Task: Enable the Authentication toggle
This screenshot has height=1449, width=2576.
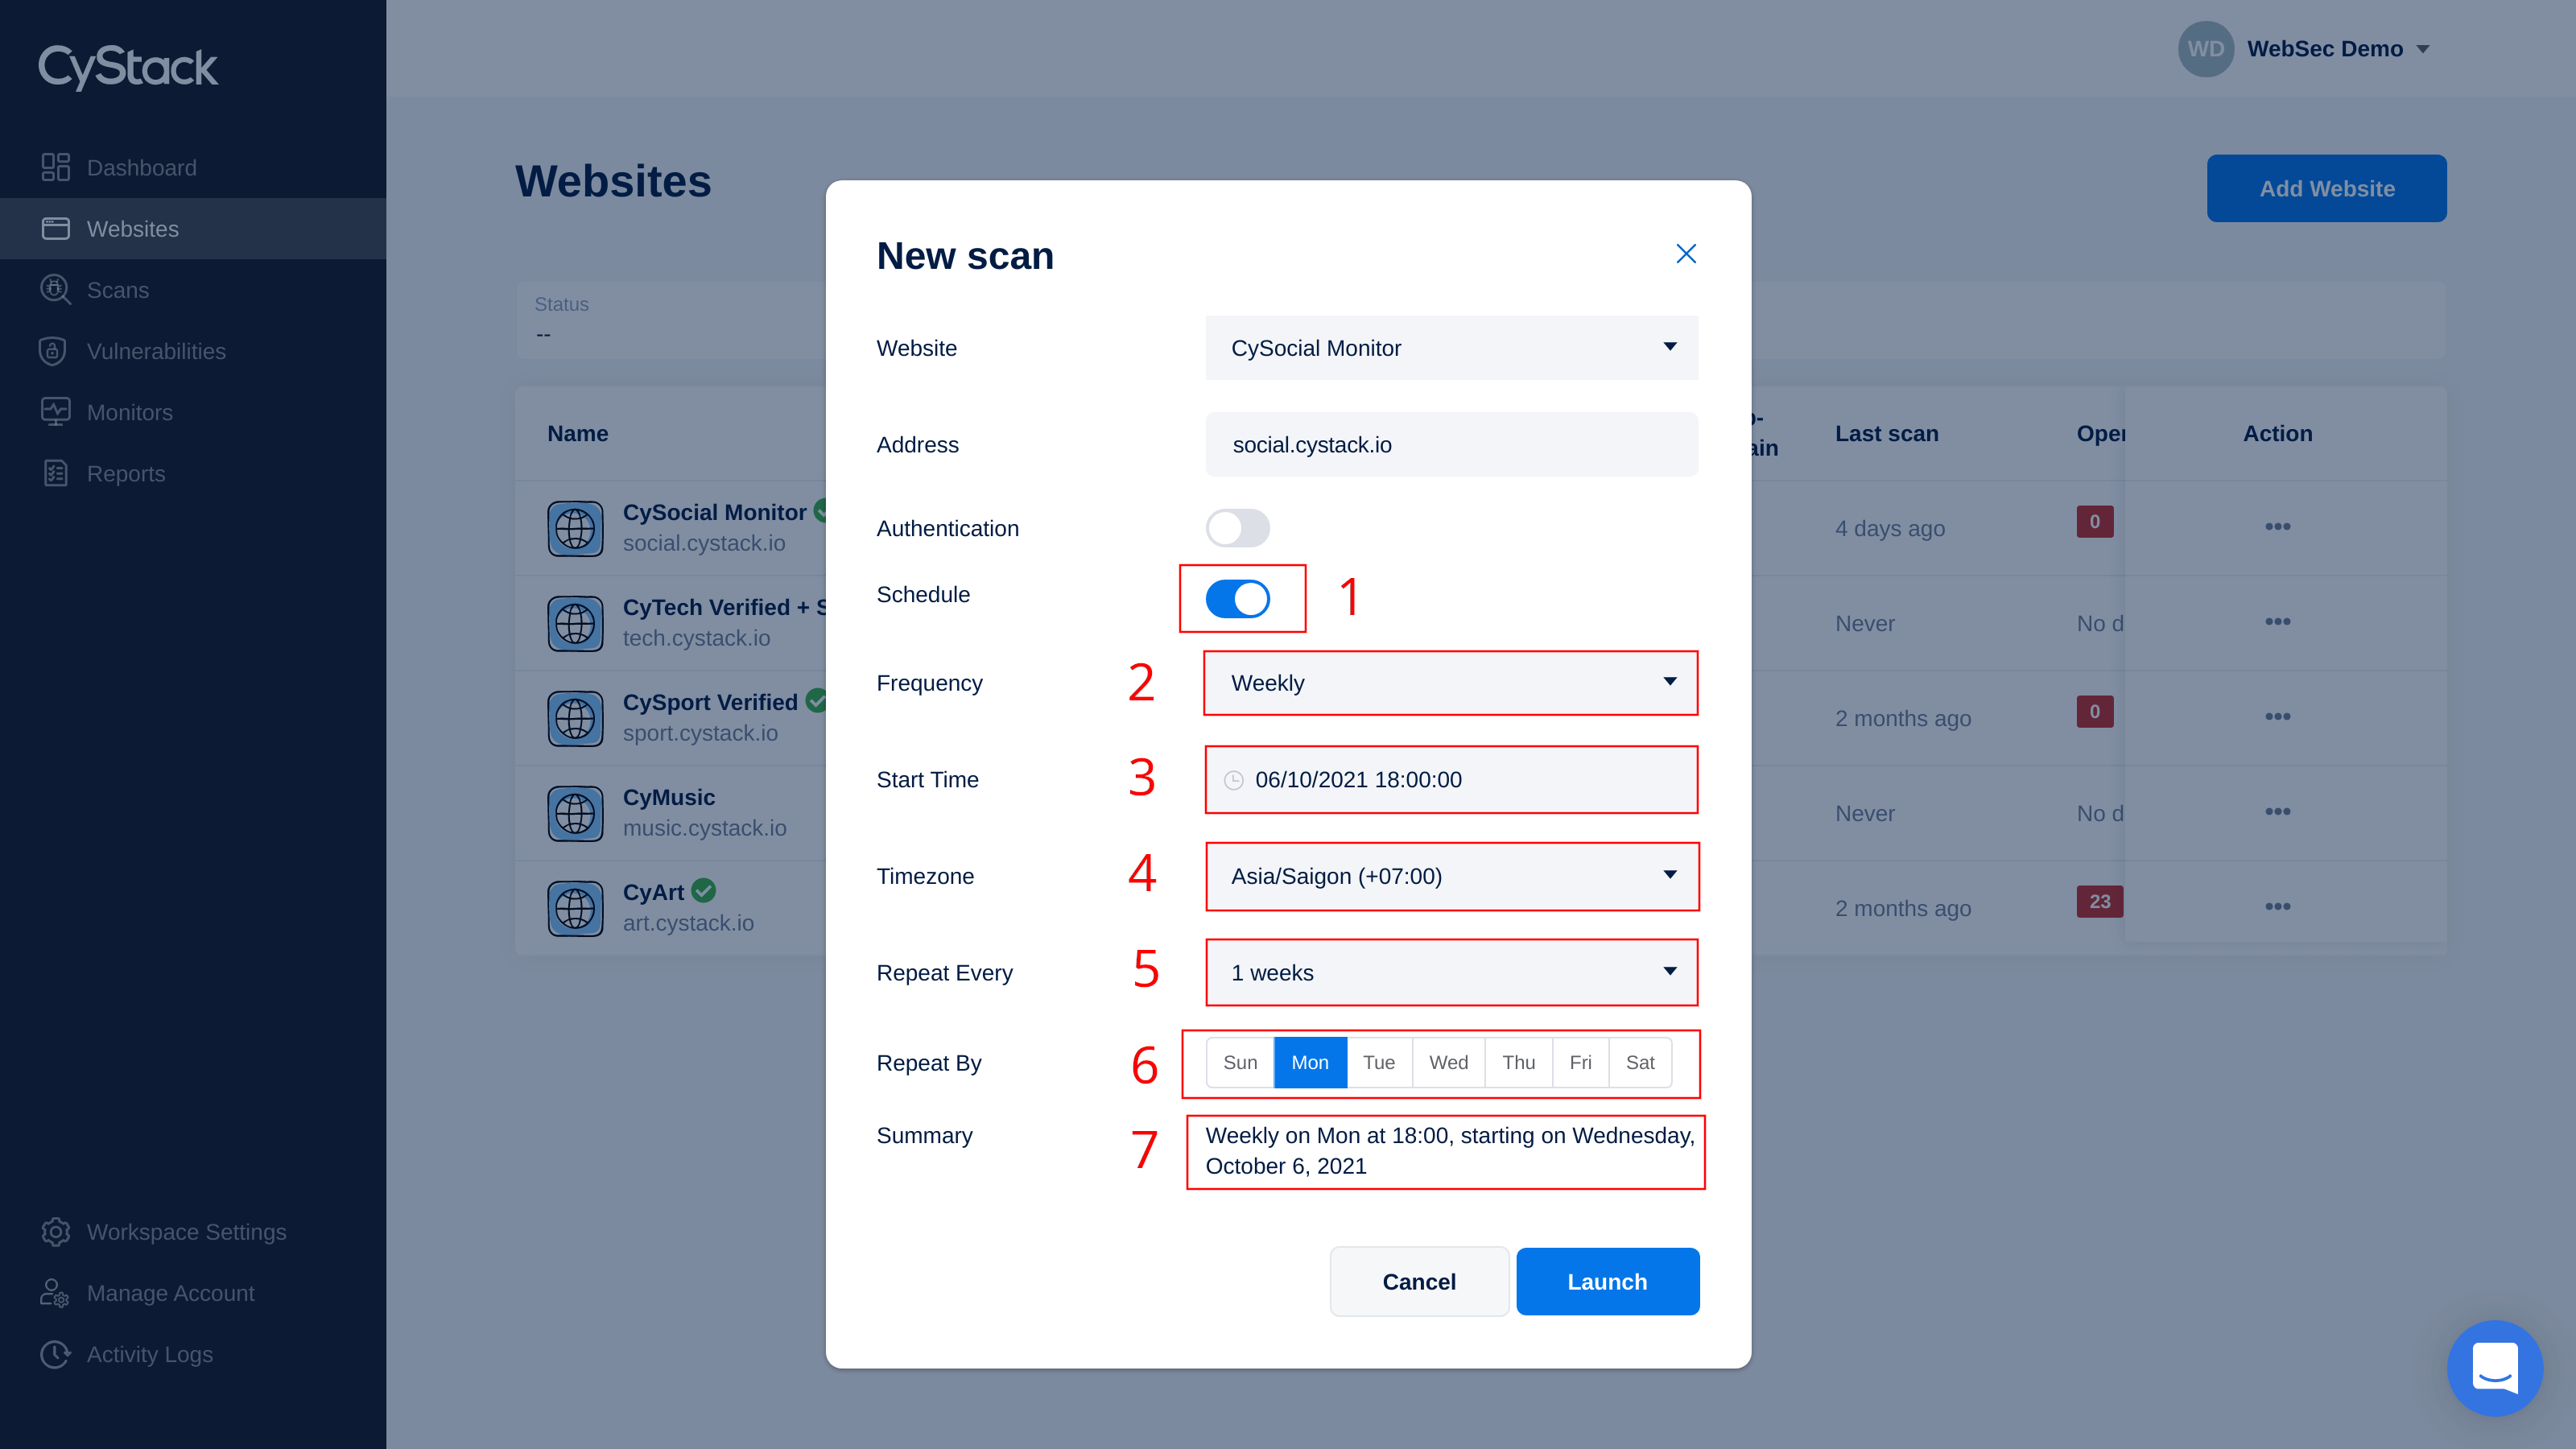Action: click(1237, 528)
